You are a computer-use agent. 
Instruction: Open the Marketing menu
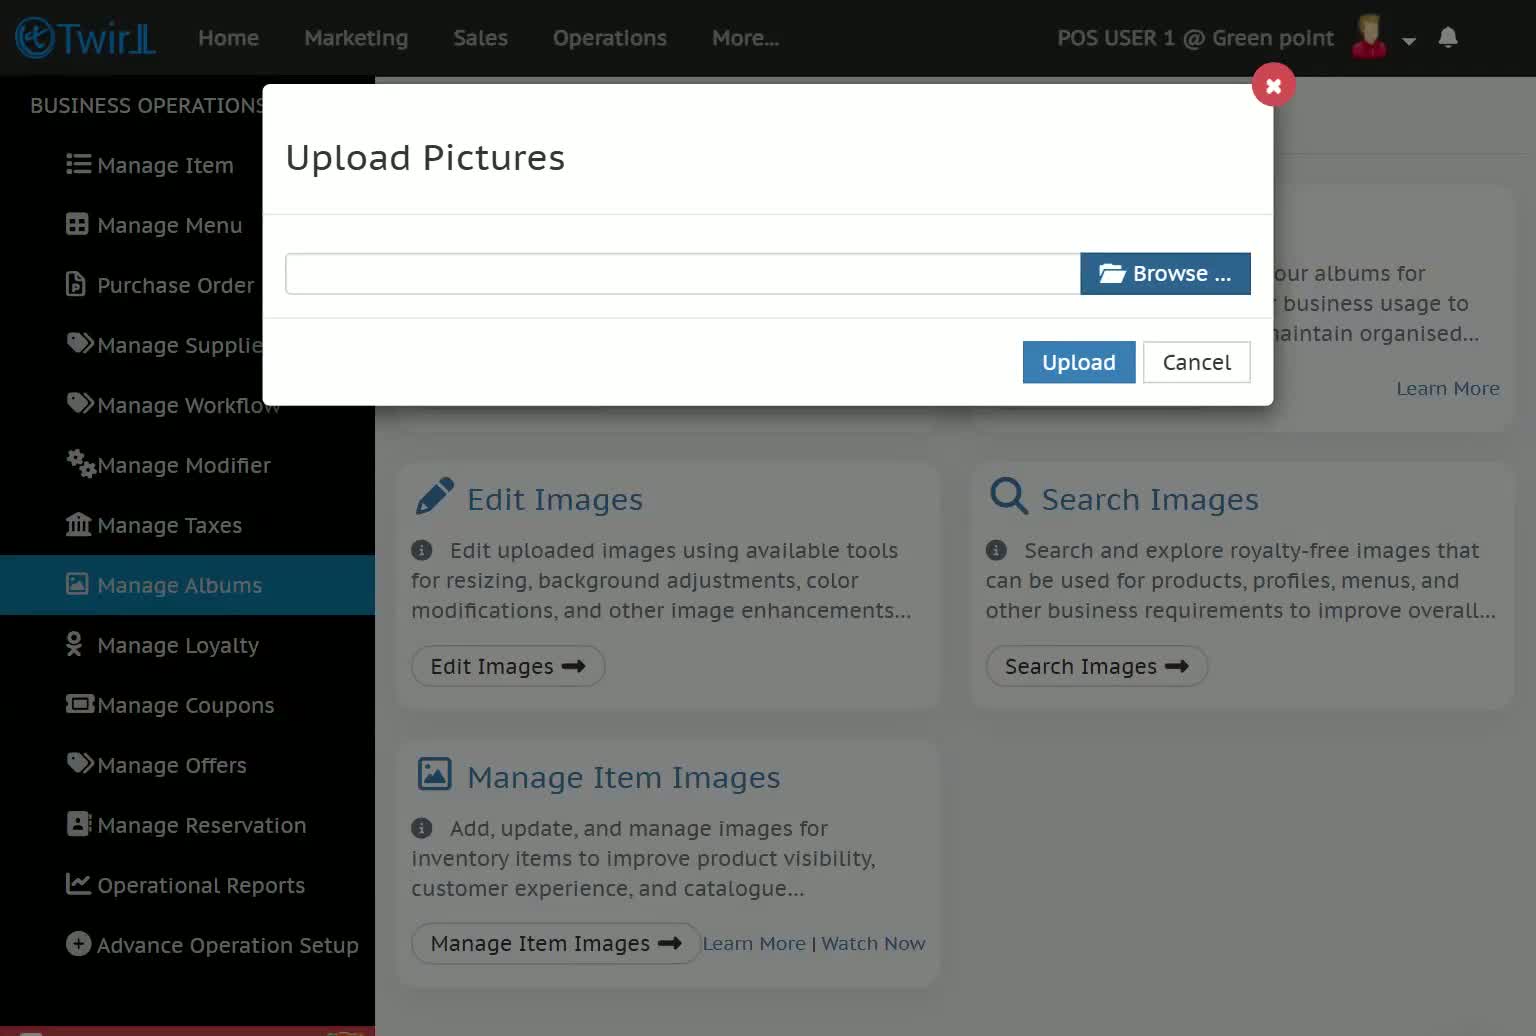(356, 38)
